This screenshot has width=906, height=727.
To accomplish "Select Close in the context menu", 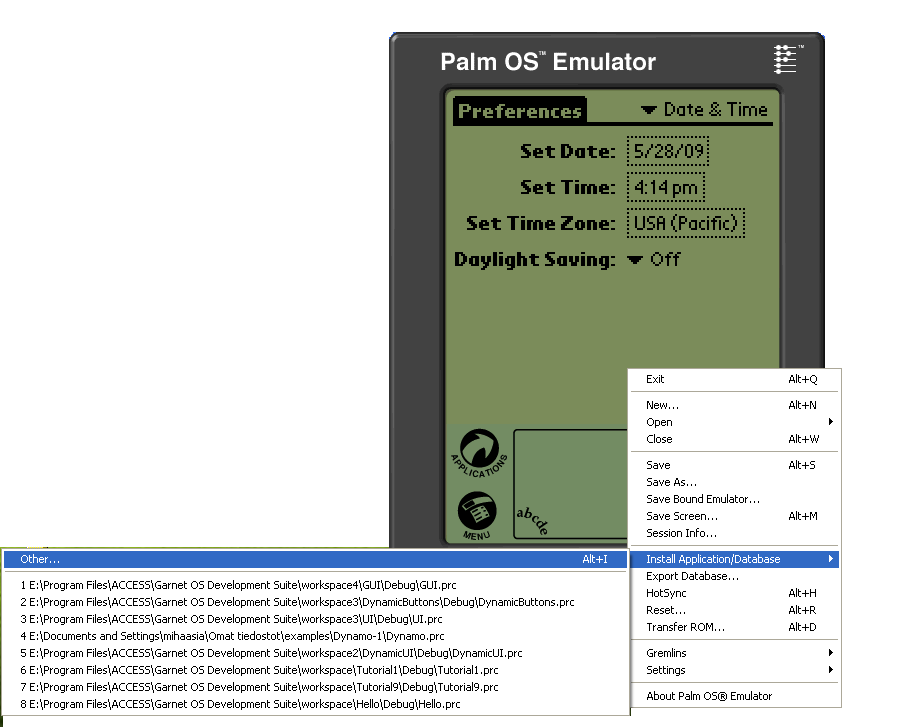I will (x=734, y=439).
